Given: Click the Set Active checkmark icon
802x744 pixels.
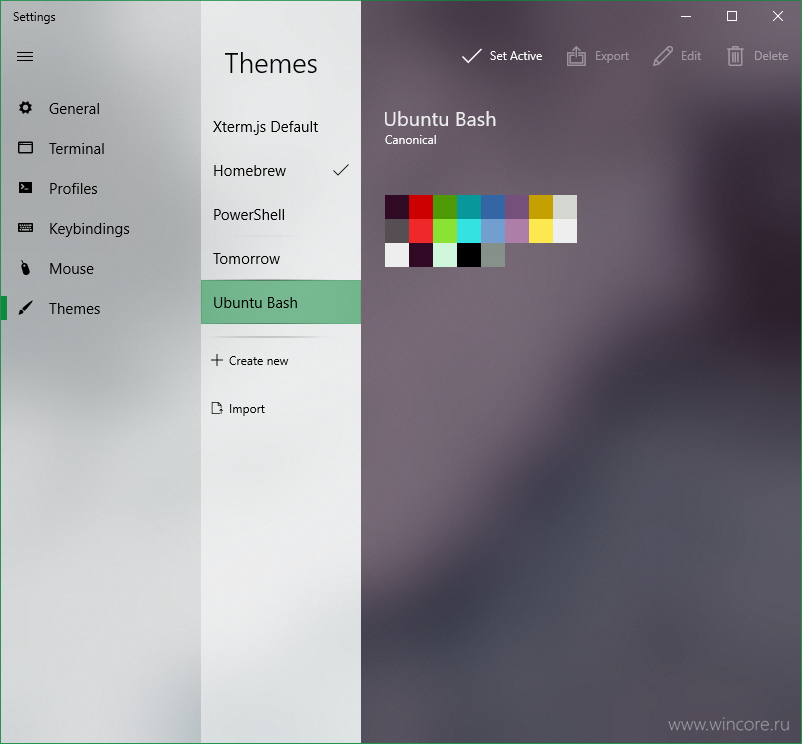Looking at the screenshot, I should coord(472,56).
